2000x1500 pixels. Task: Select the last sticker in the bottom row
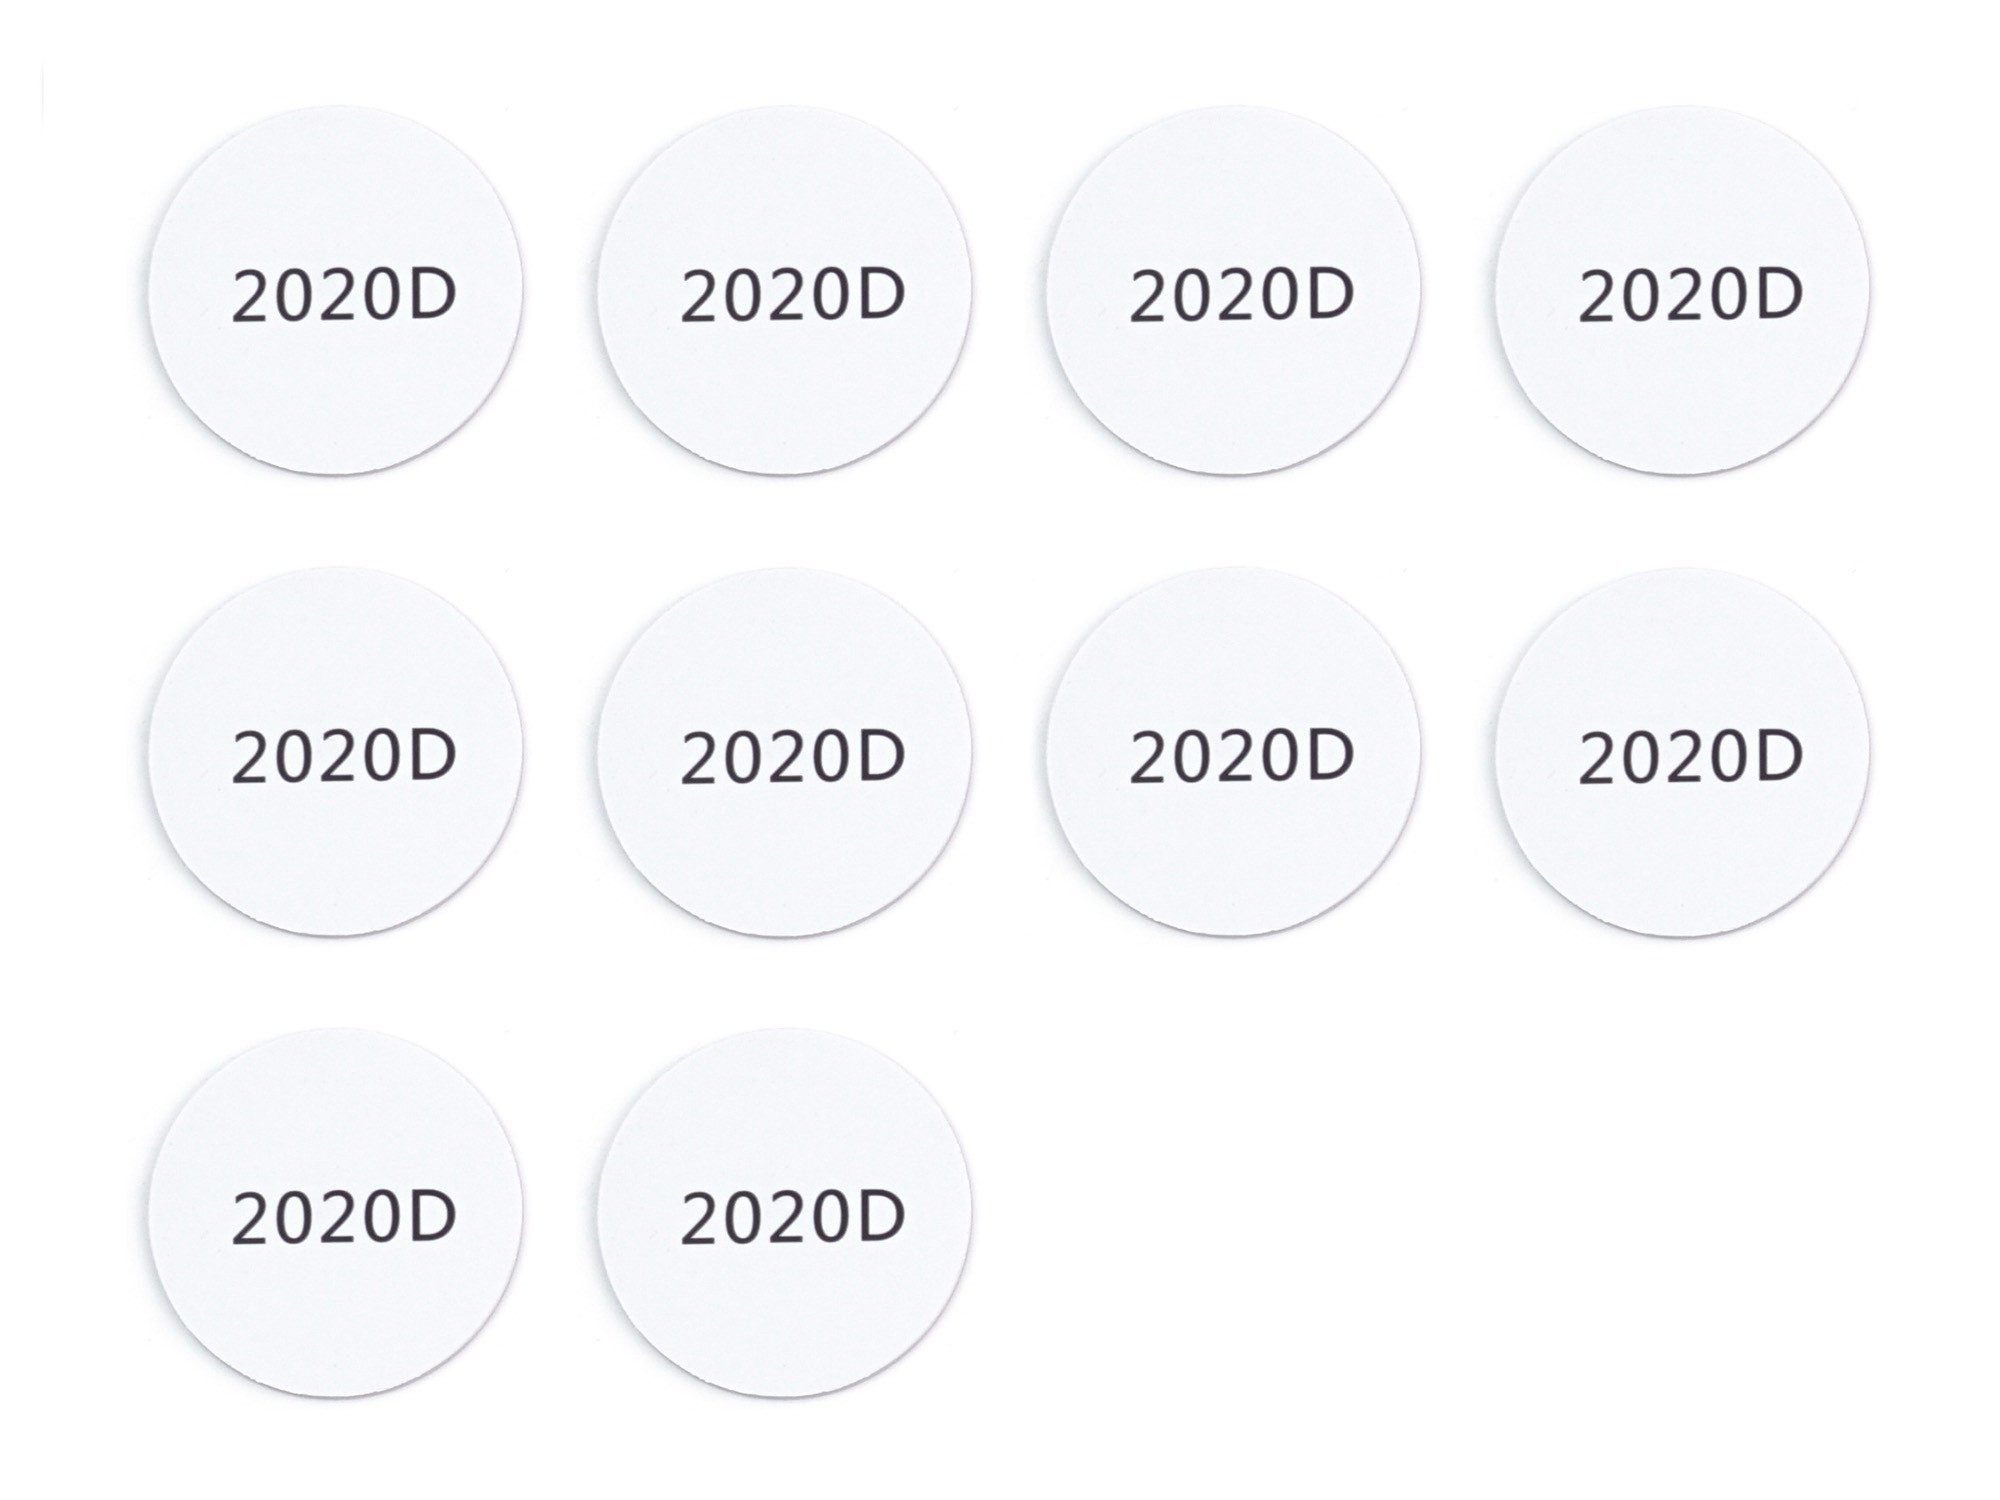(785, 1213)
